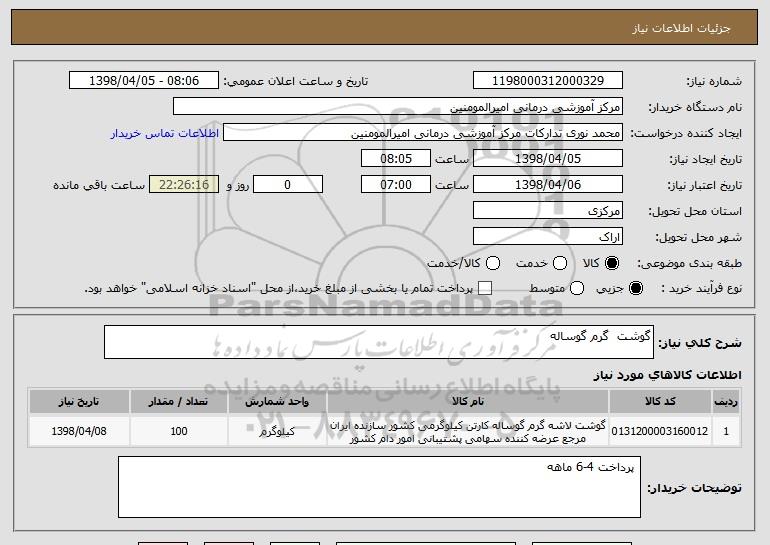Screen dimensions: 770x545
Task: Select the خدمت radio button
Action: [x=560, y=263]
